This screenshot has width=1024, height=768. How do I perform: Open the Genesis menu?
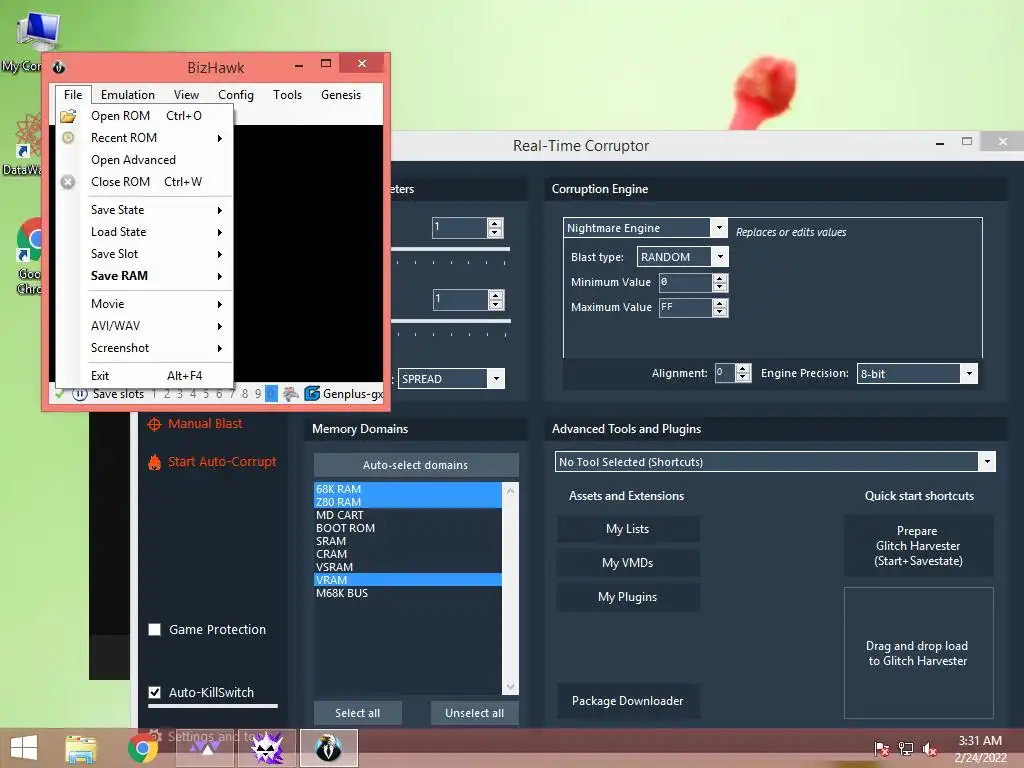341,95
